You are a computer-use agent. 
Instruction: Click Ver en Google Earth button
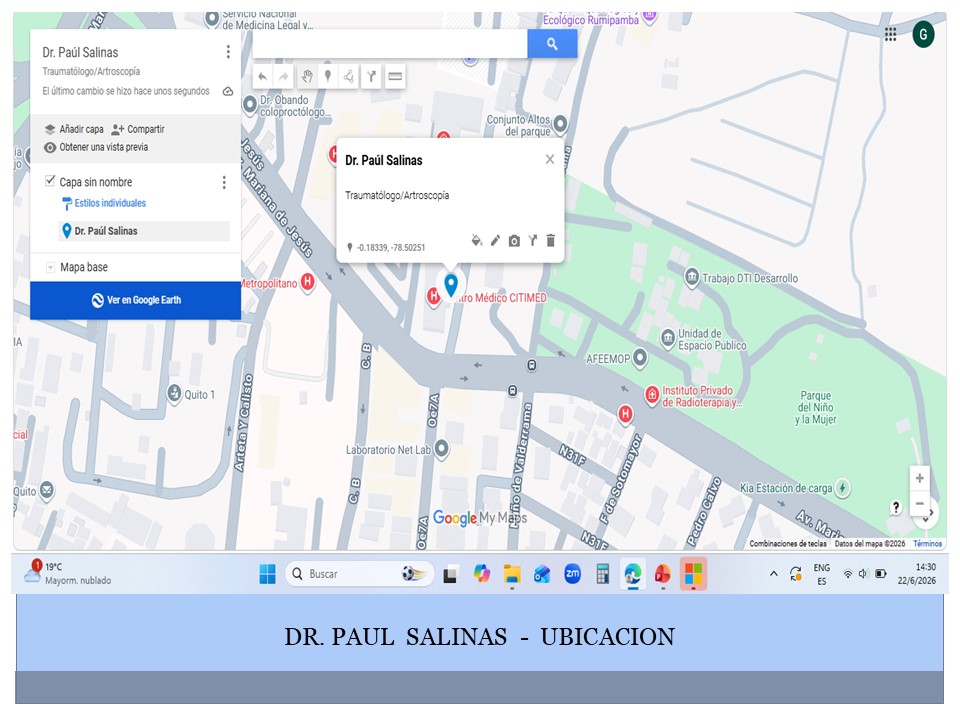click(x=135, y=300)
